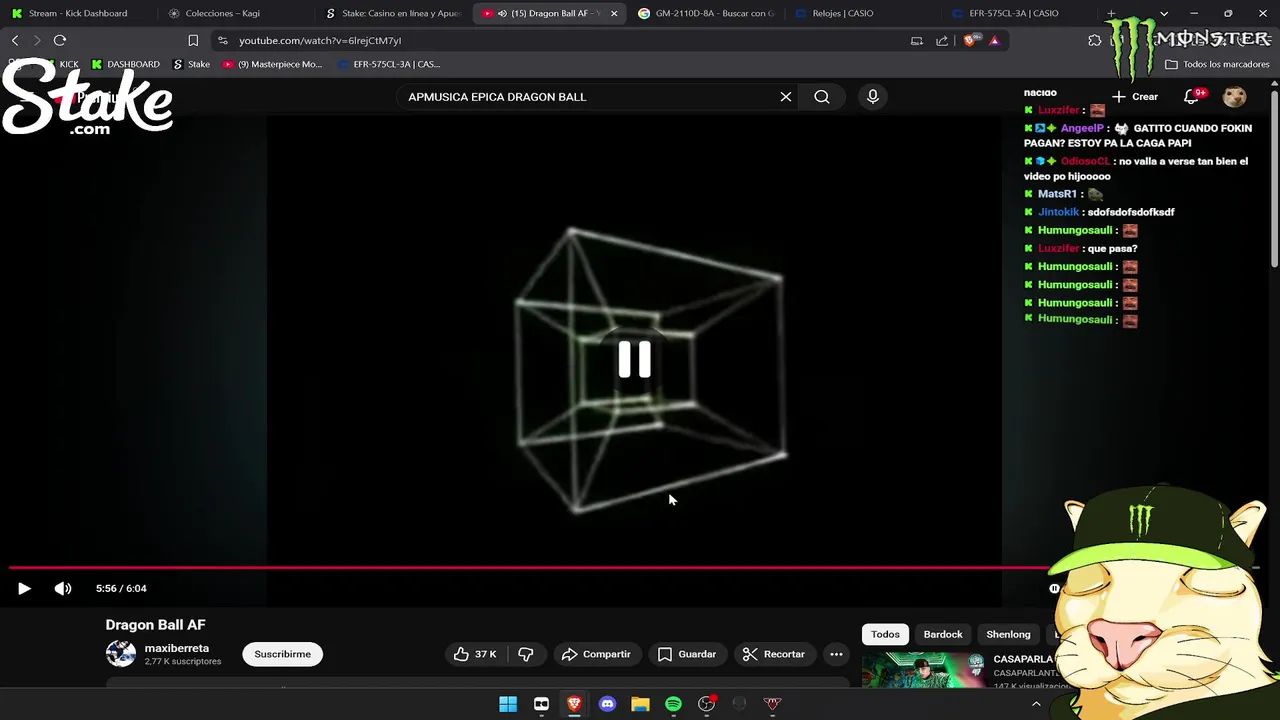Screen dimensions: 1280x720
Task: Switch to Colecciones - Kagi tab
Action: pos(222,13)
